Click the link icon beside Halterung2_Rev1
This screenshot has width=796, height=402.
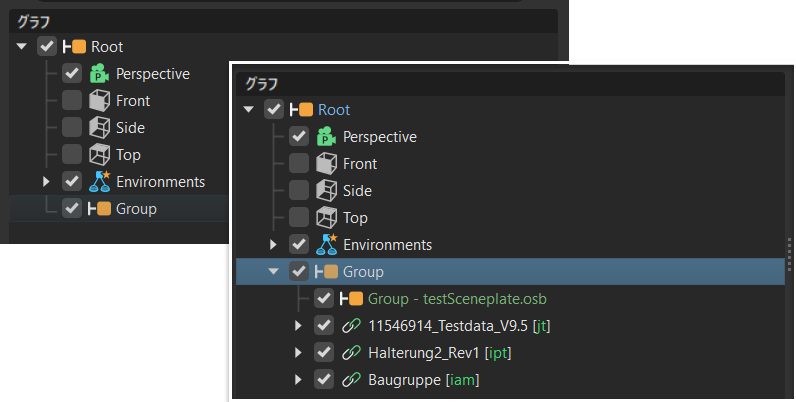[351, 353]
